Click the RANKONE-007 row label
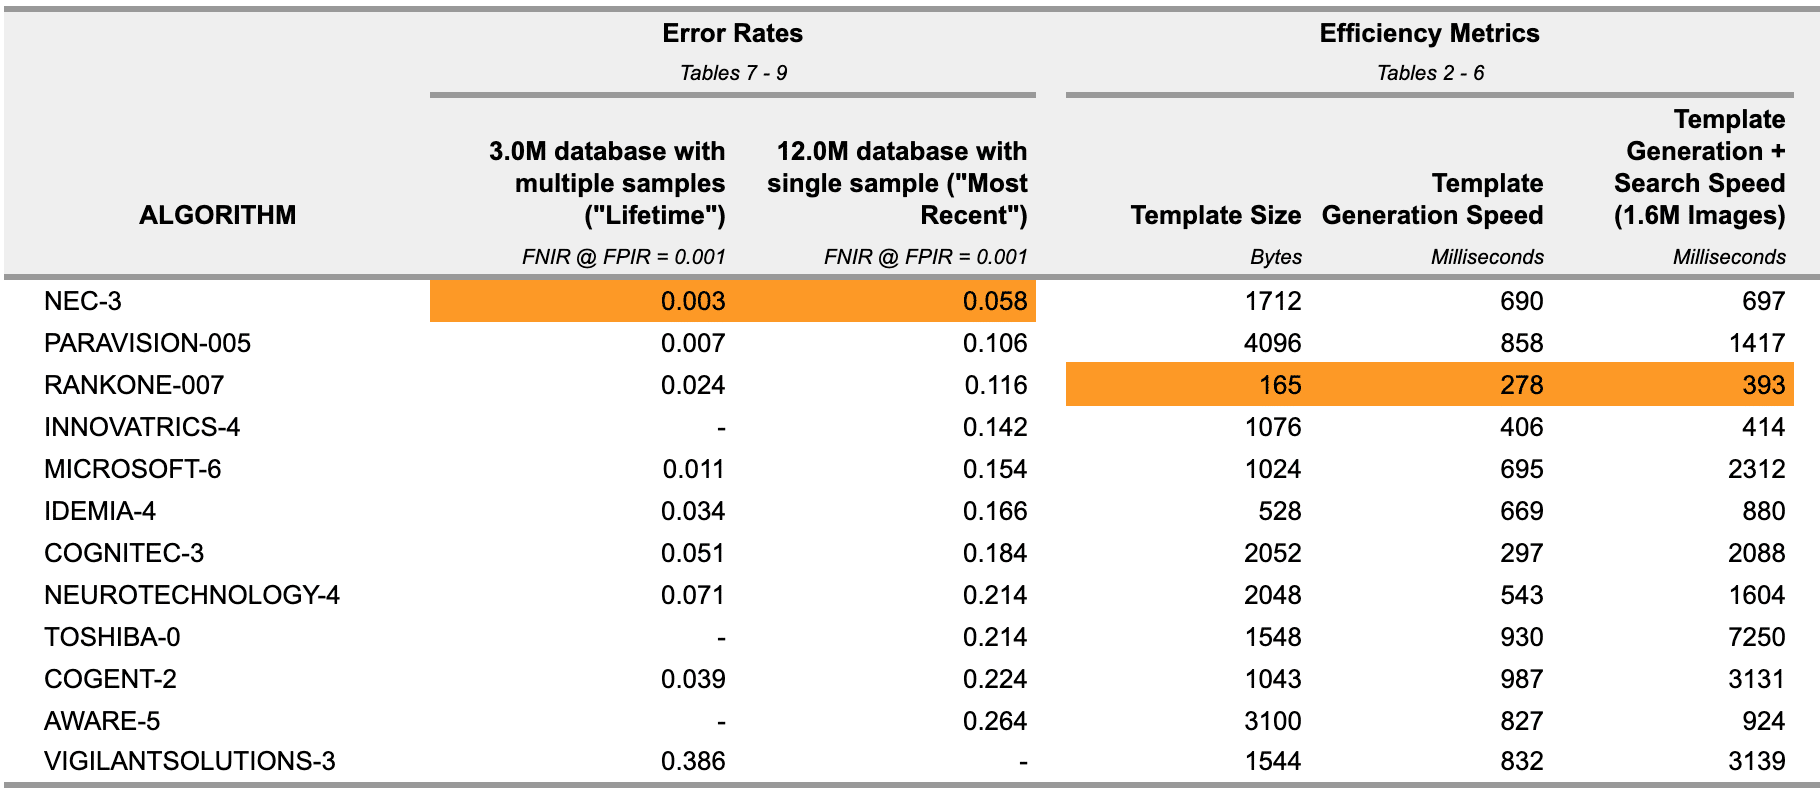 click(134, 385)
